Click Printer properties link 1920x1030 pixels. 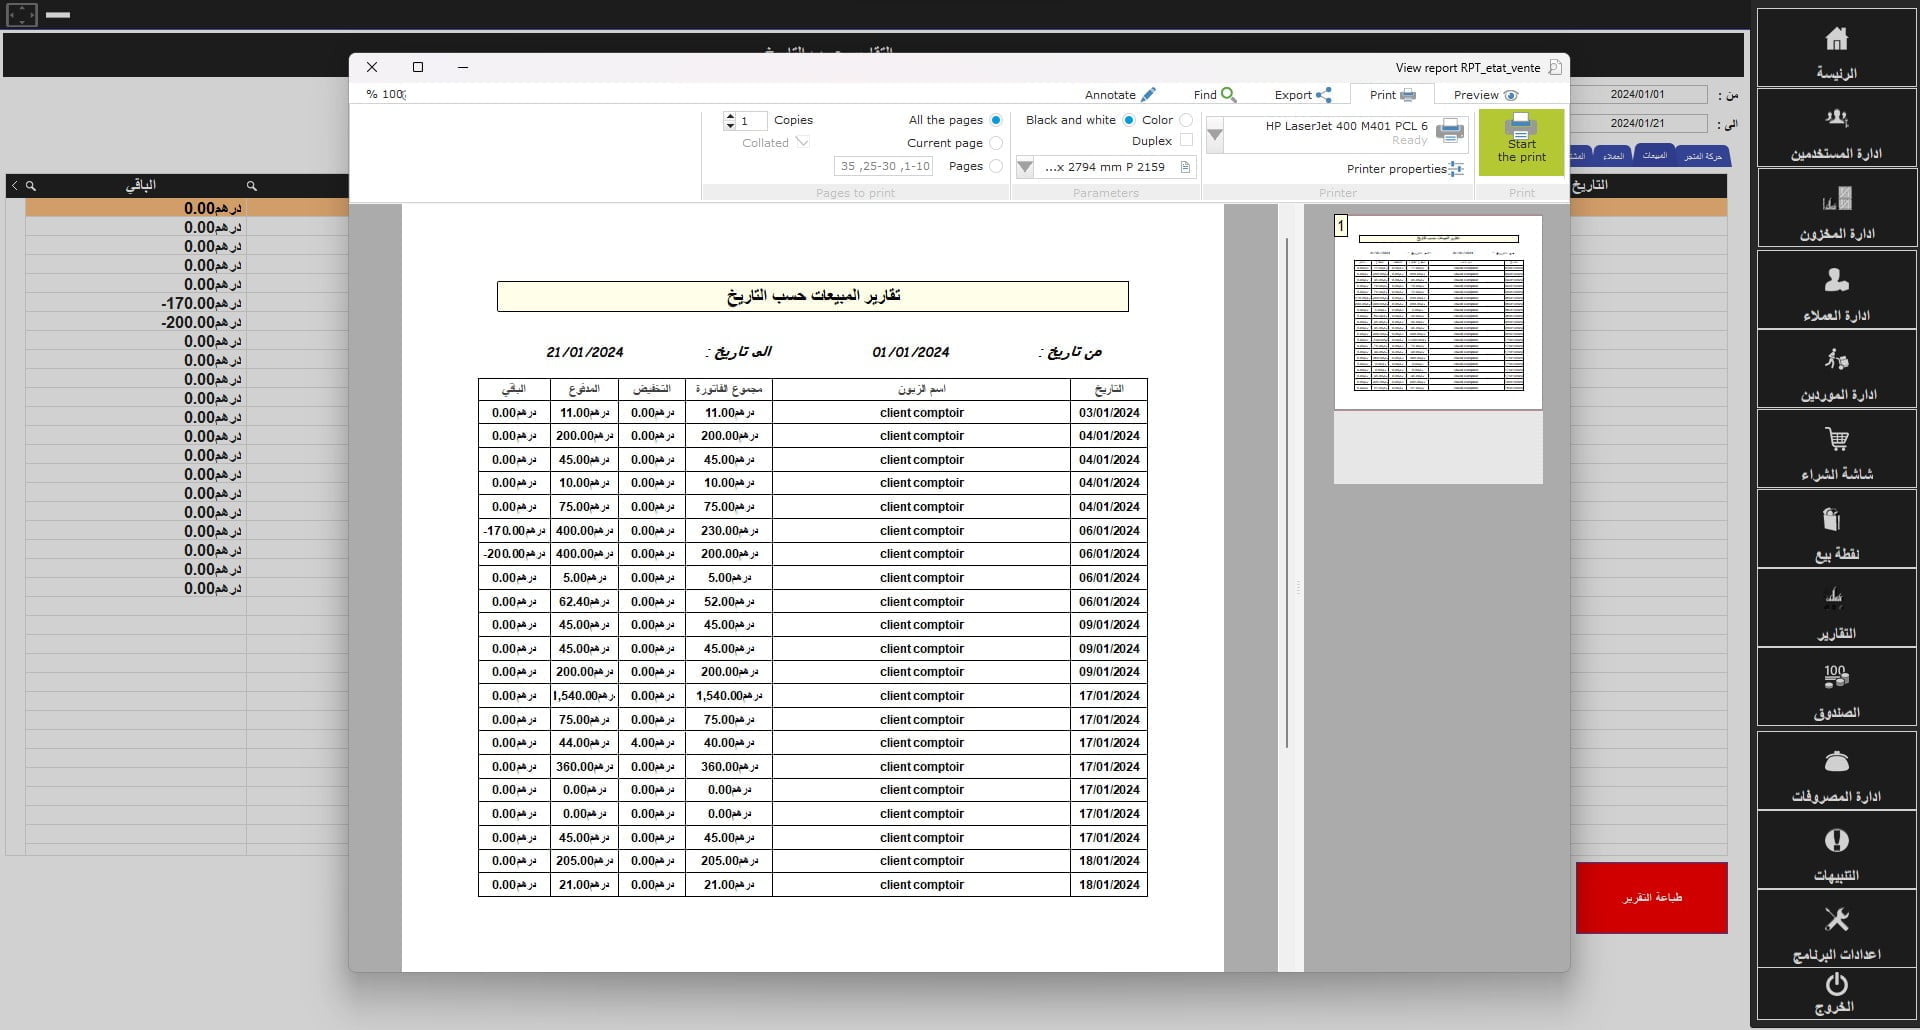pos(1396,169)
